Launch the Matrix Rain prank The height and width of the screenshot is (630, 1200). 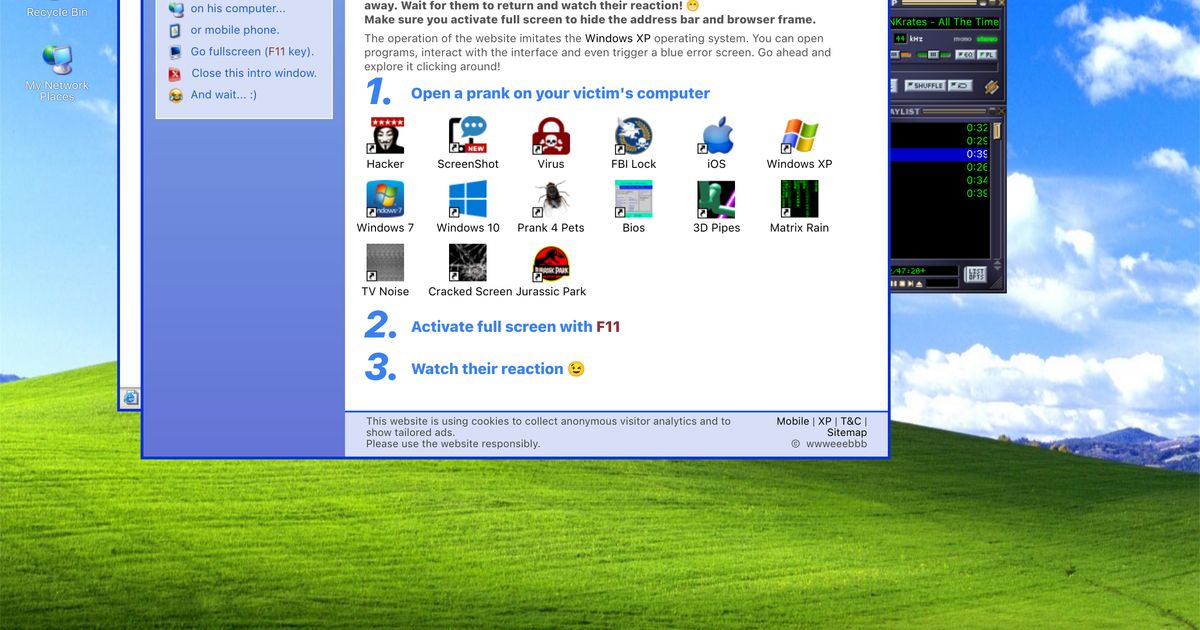pos(800,199)
